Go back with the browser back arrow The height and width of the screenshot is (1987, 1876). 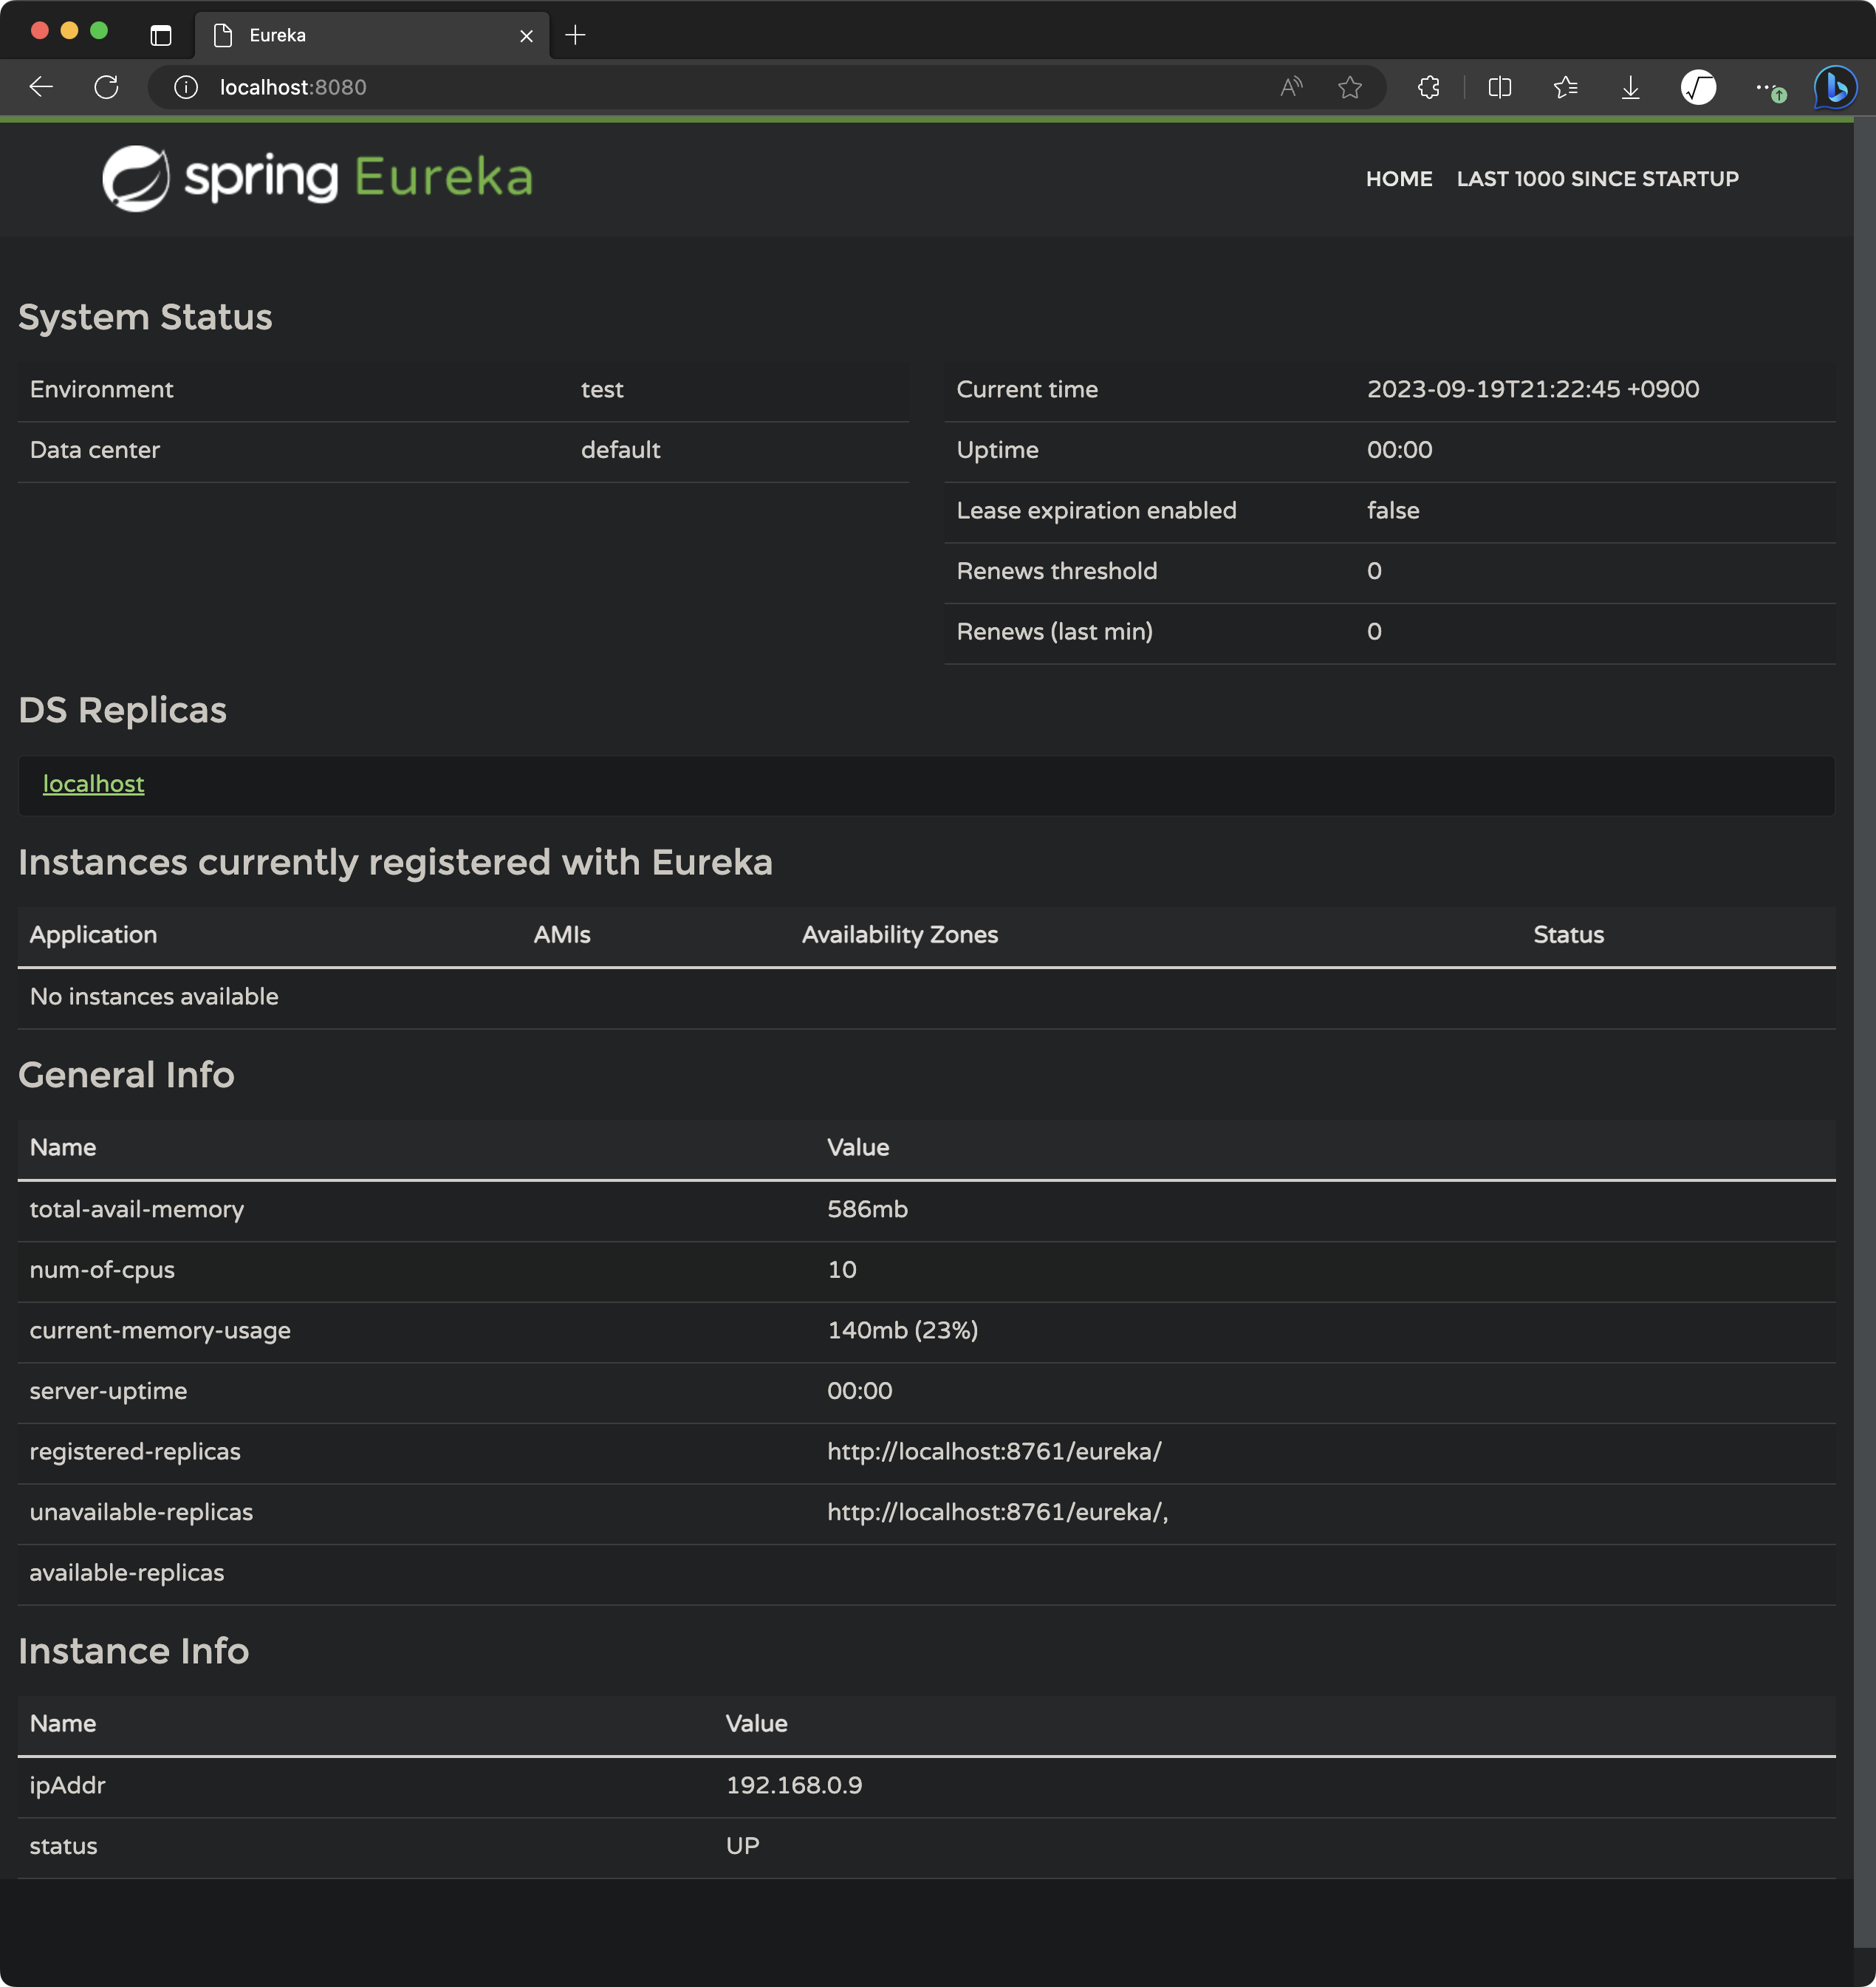[x=41, y=87]
